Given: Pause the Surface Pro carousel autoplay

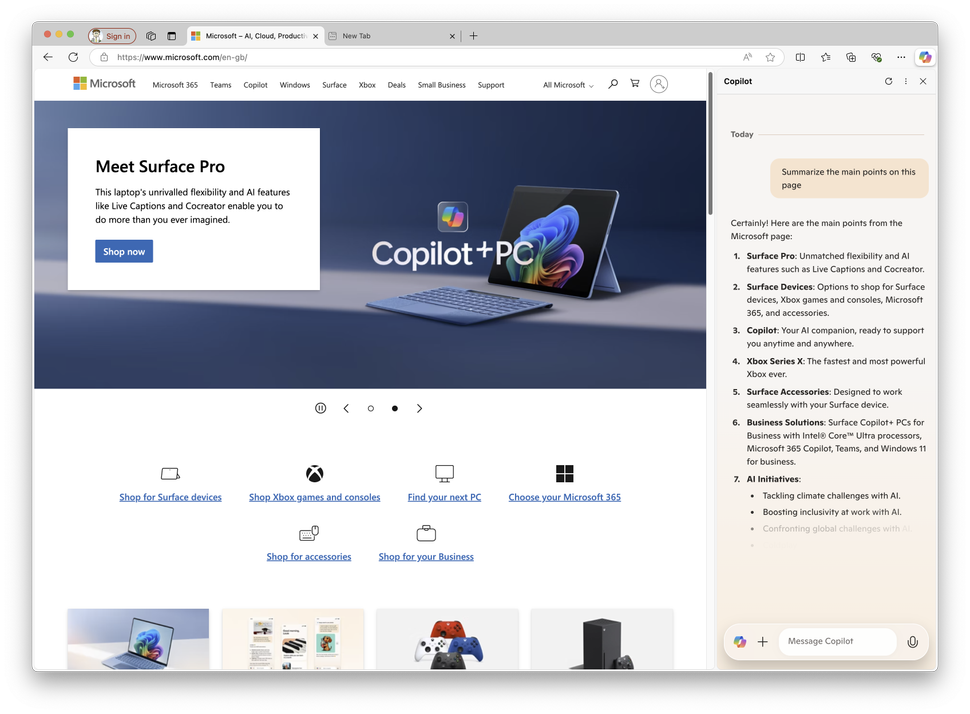Looking at the screenshot, I should (x=320, y=408).
